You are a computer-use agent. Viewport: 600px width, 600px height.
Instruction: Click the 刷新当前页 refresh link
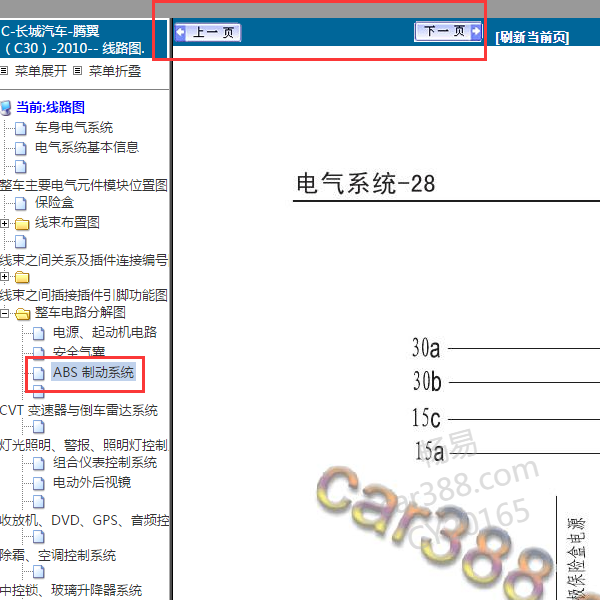coord(532,38)
